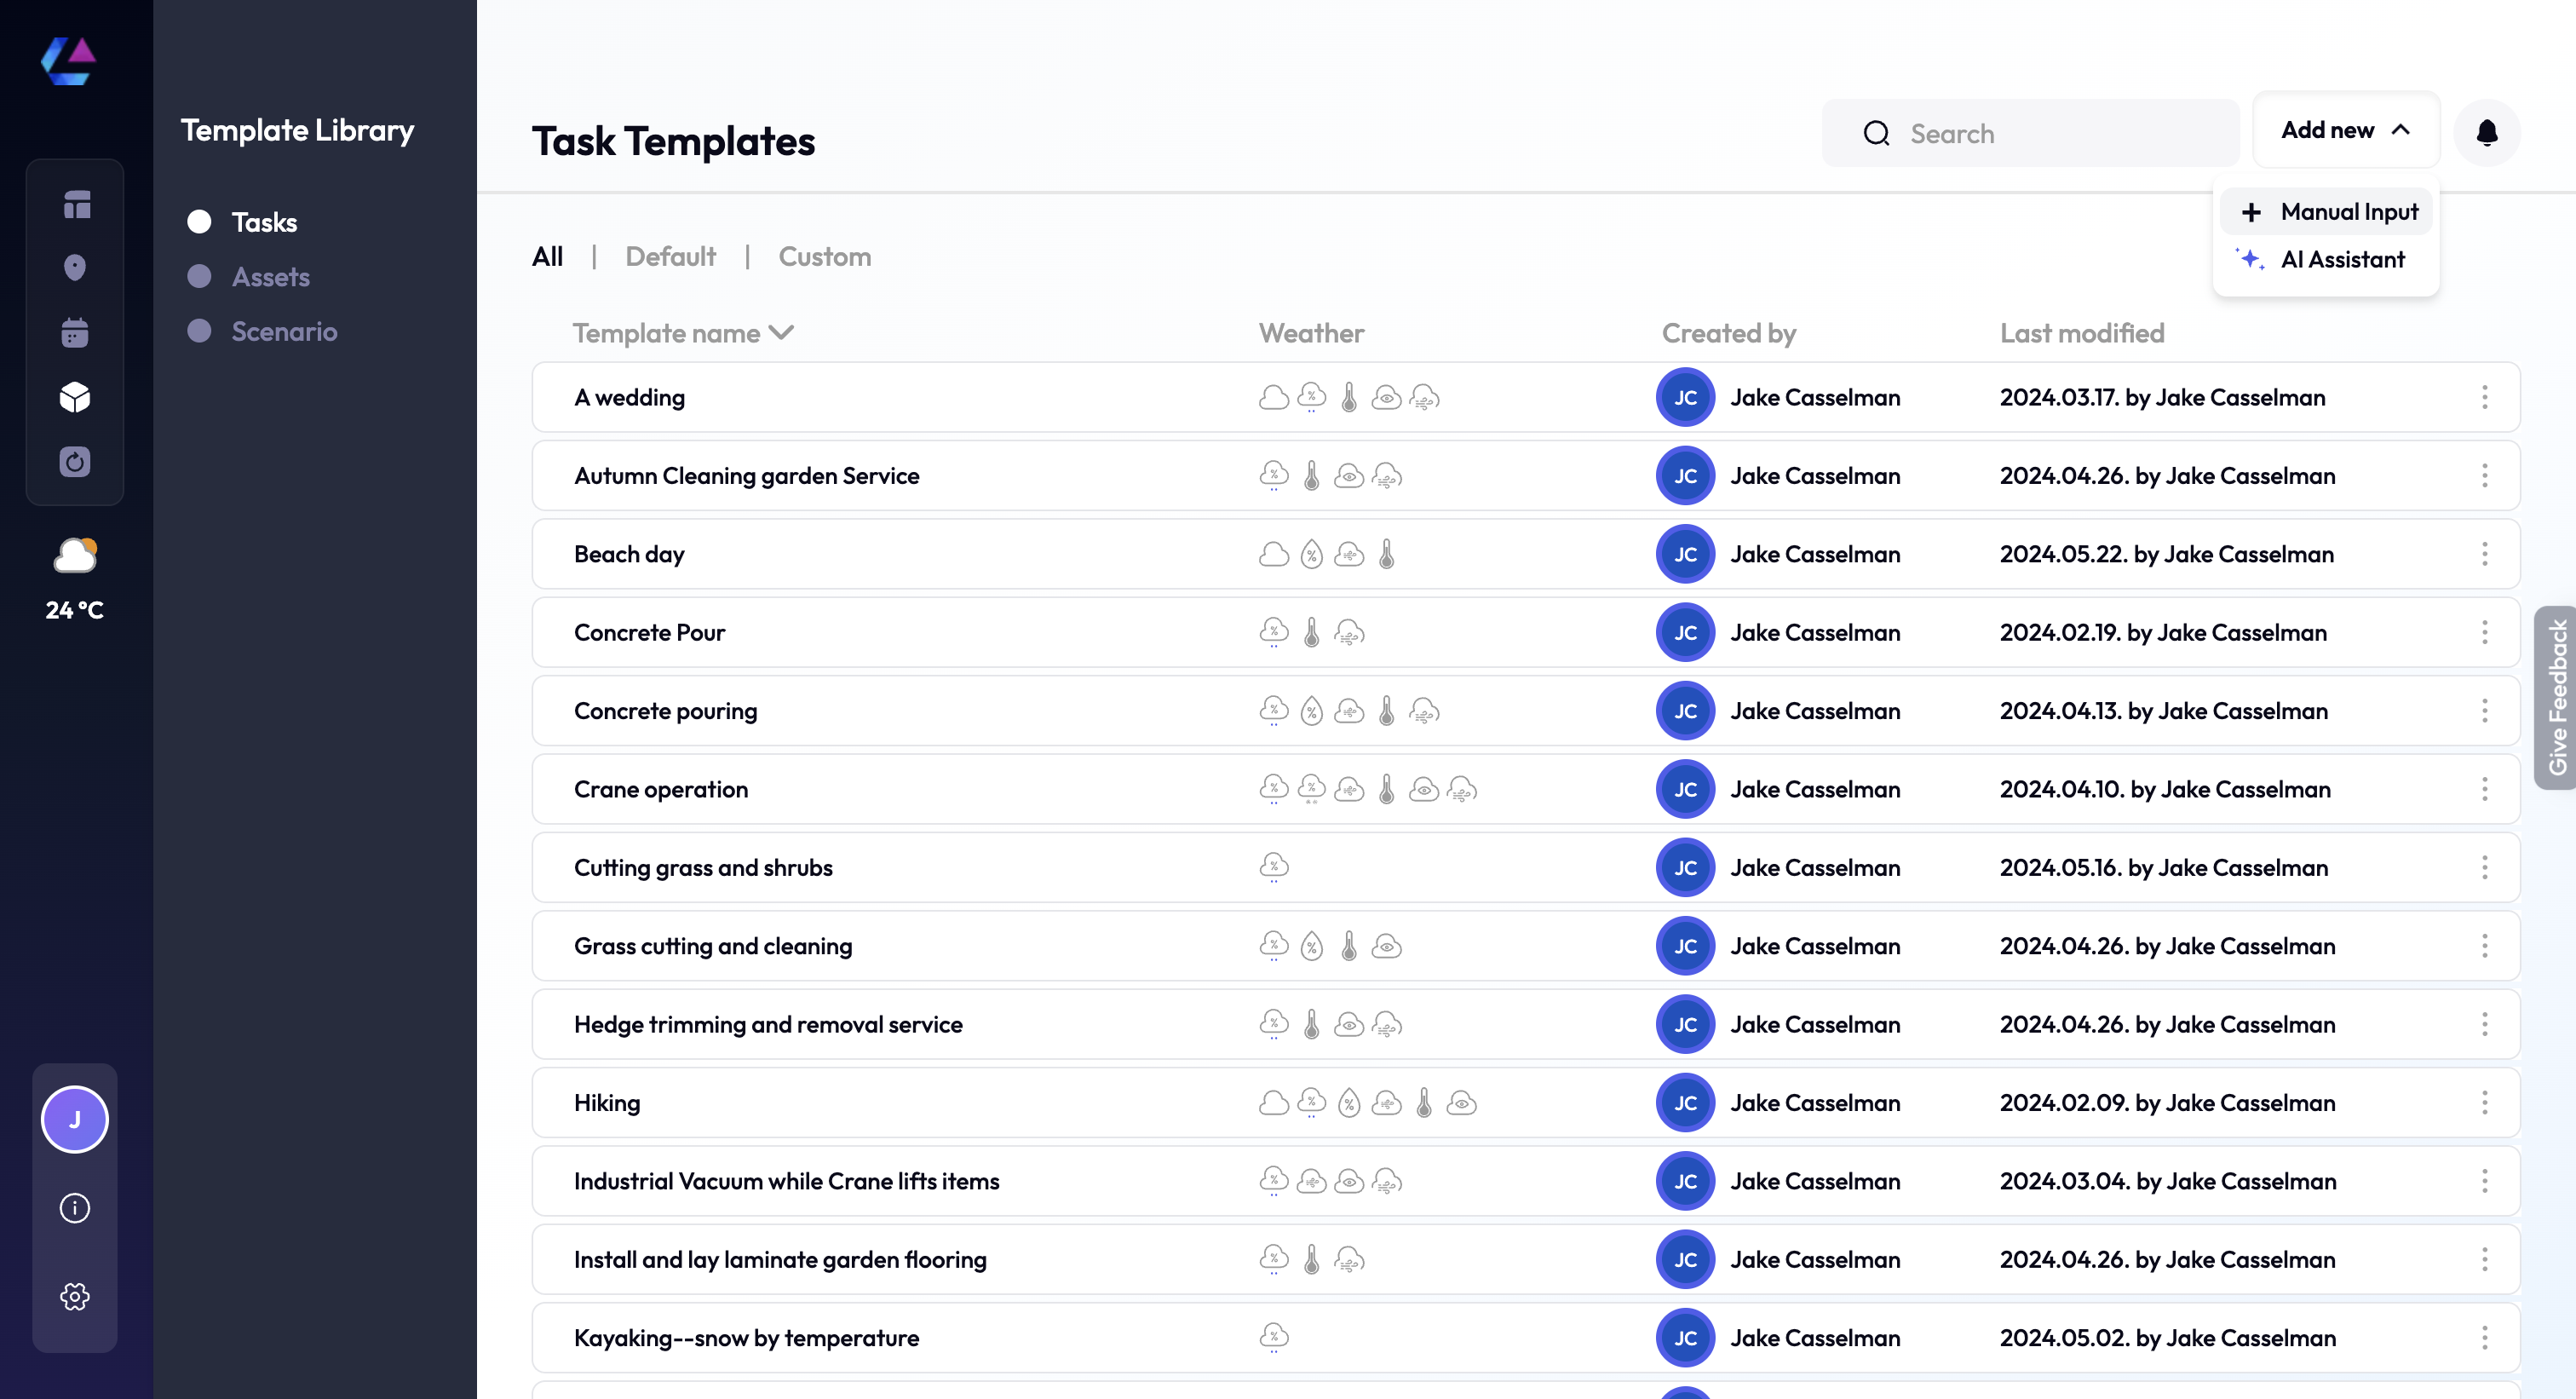Click the wind icon on the Crane operation row
Screen dimensions: 2576x1399
click(1463, 789)
